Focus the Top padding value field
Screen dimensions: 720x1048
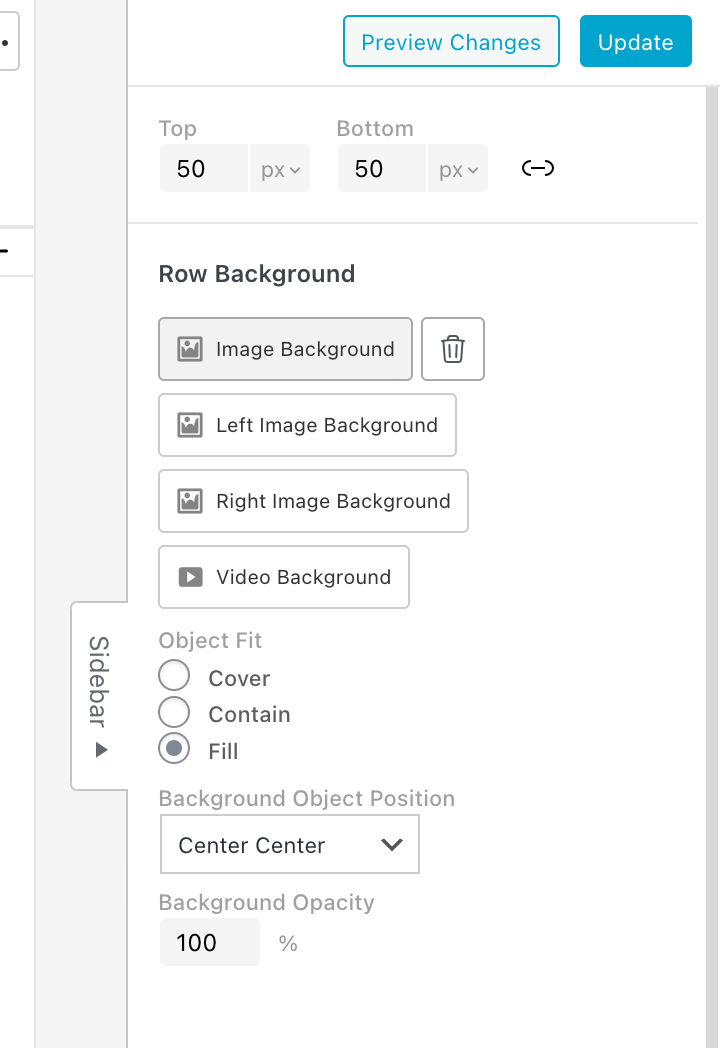click(203, 169)
